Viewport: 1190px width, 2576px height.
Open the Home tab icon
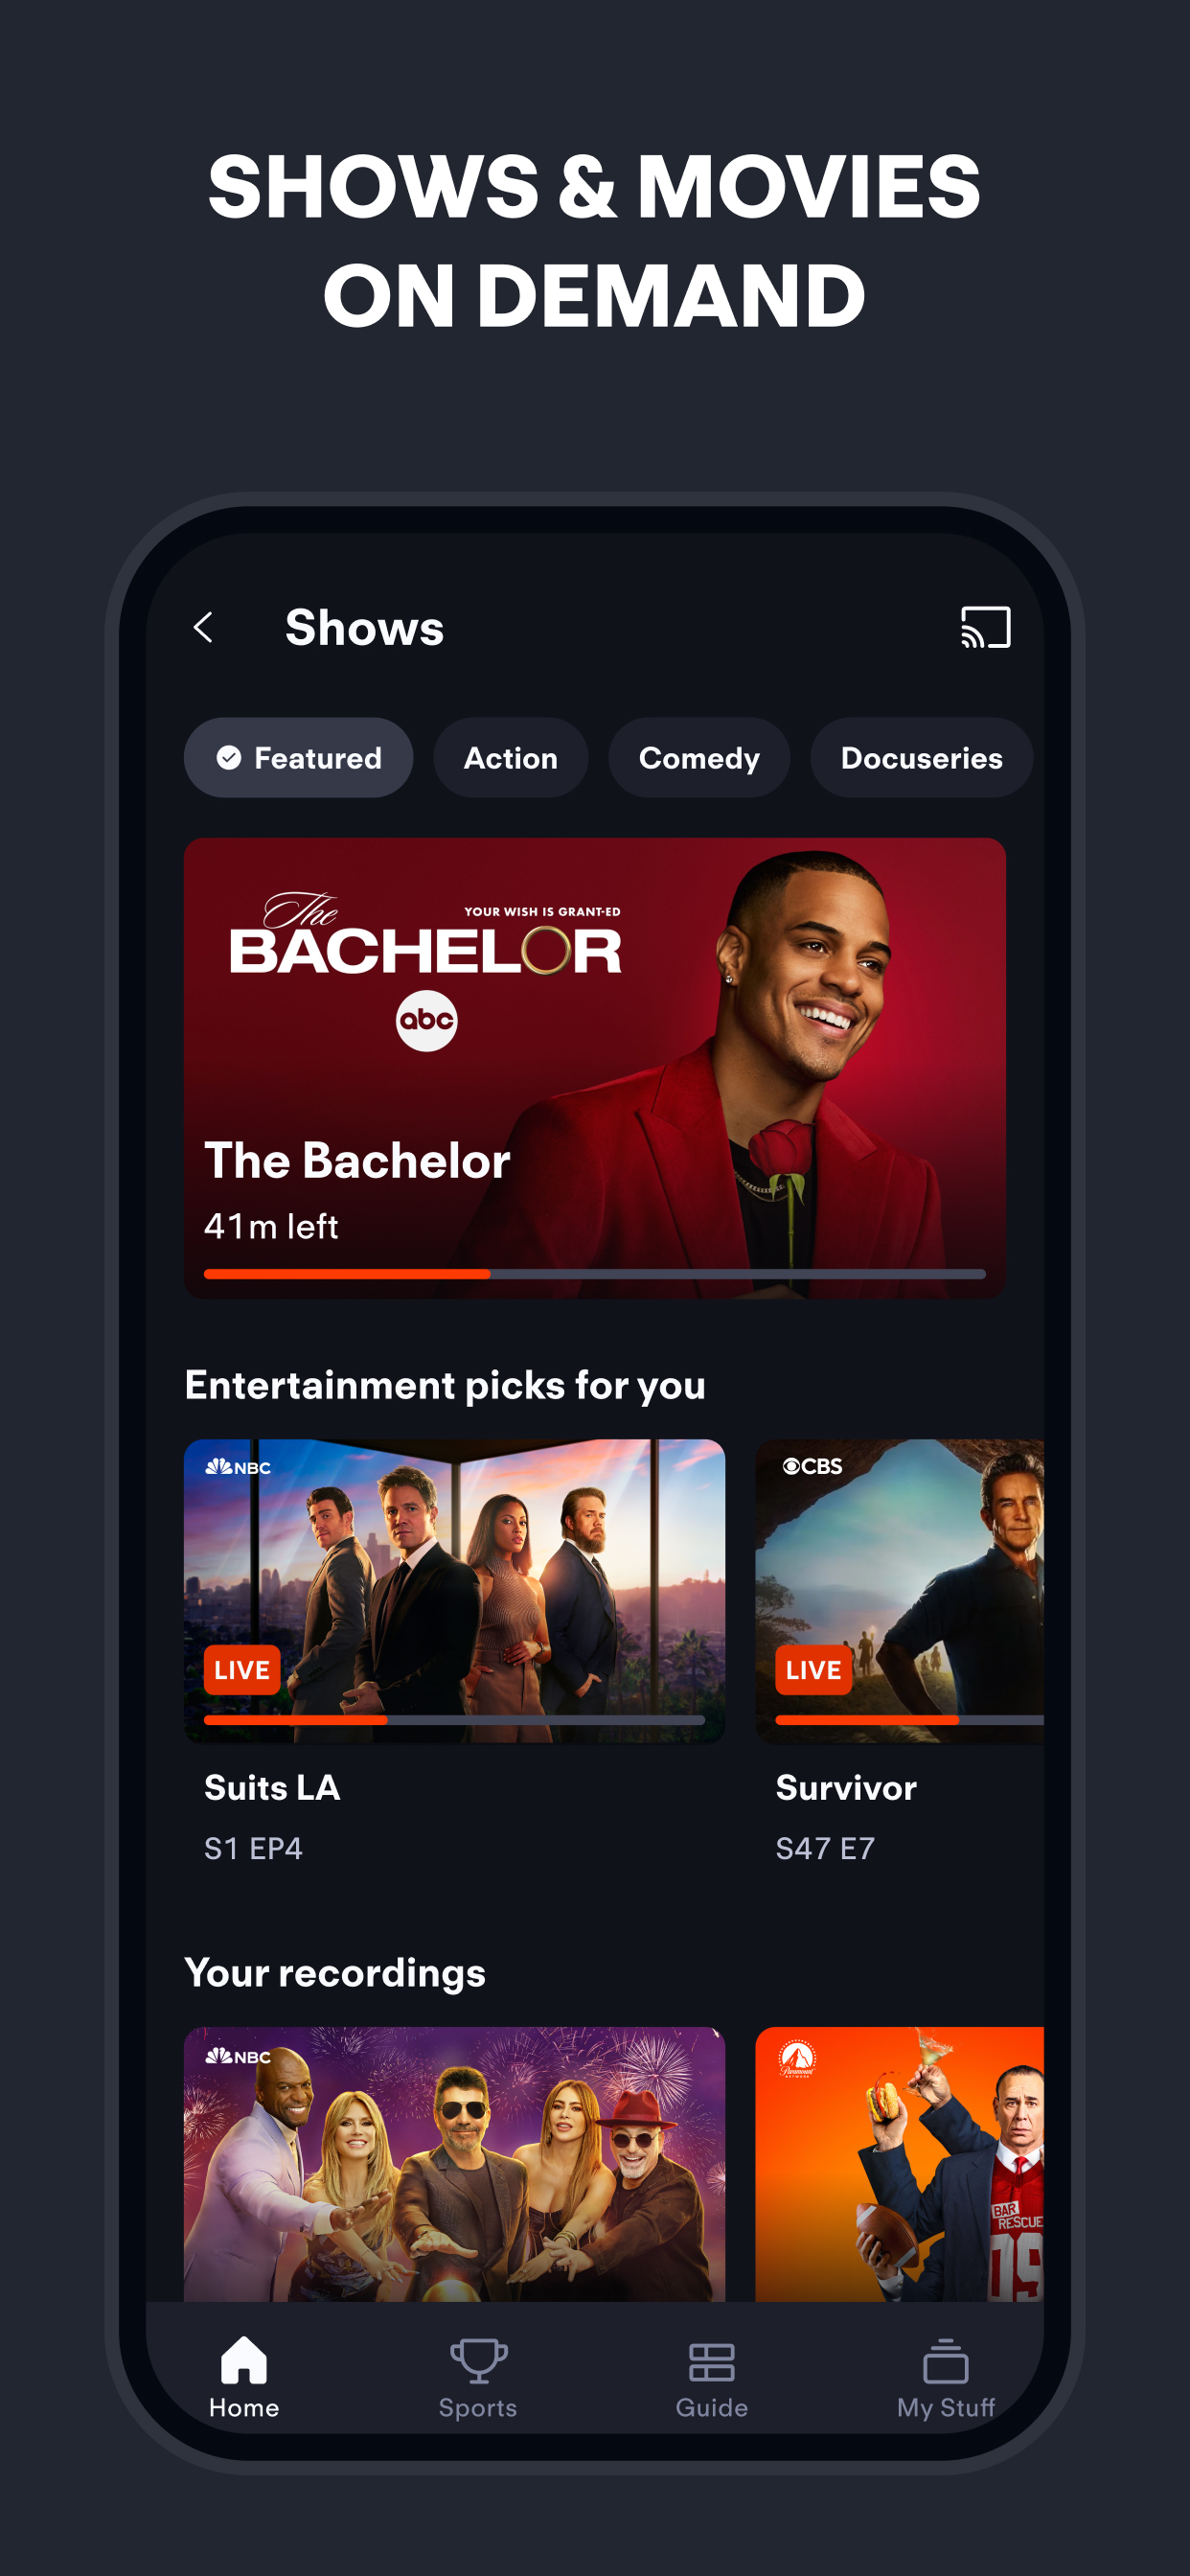pyautogui.click(x=244, y=2361)
